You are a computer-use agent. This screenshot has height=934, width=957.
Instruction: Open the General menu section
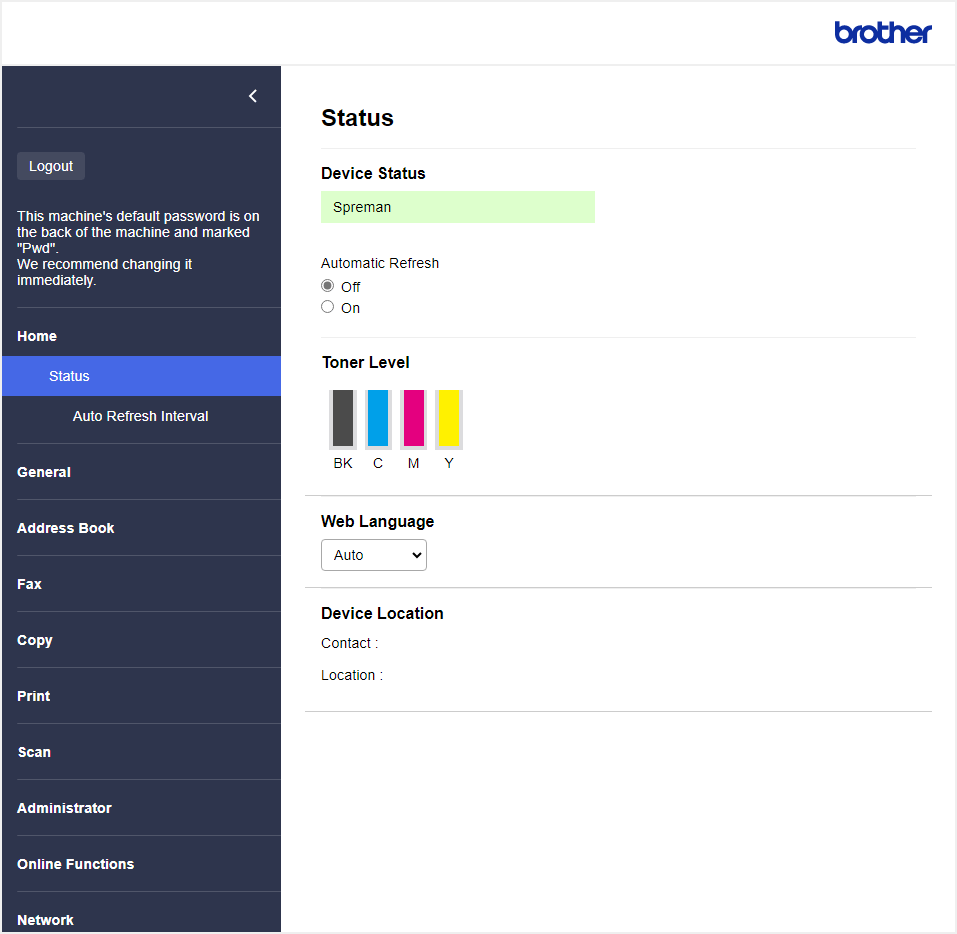coord(44,472)
